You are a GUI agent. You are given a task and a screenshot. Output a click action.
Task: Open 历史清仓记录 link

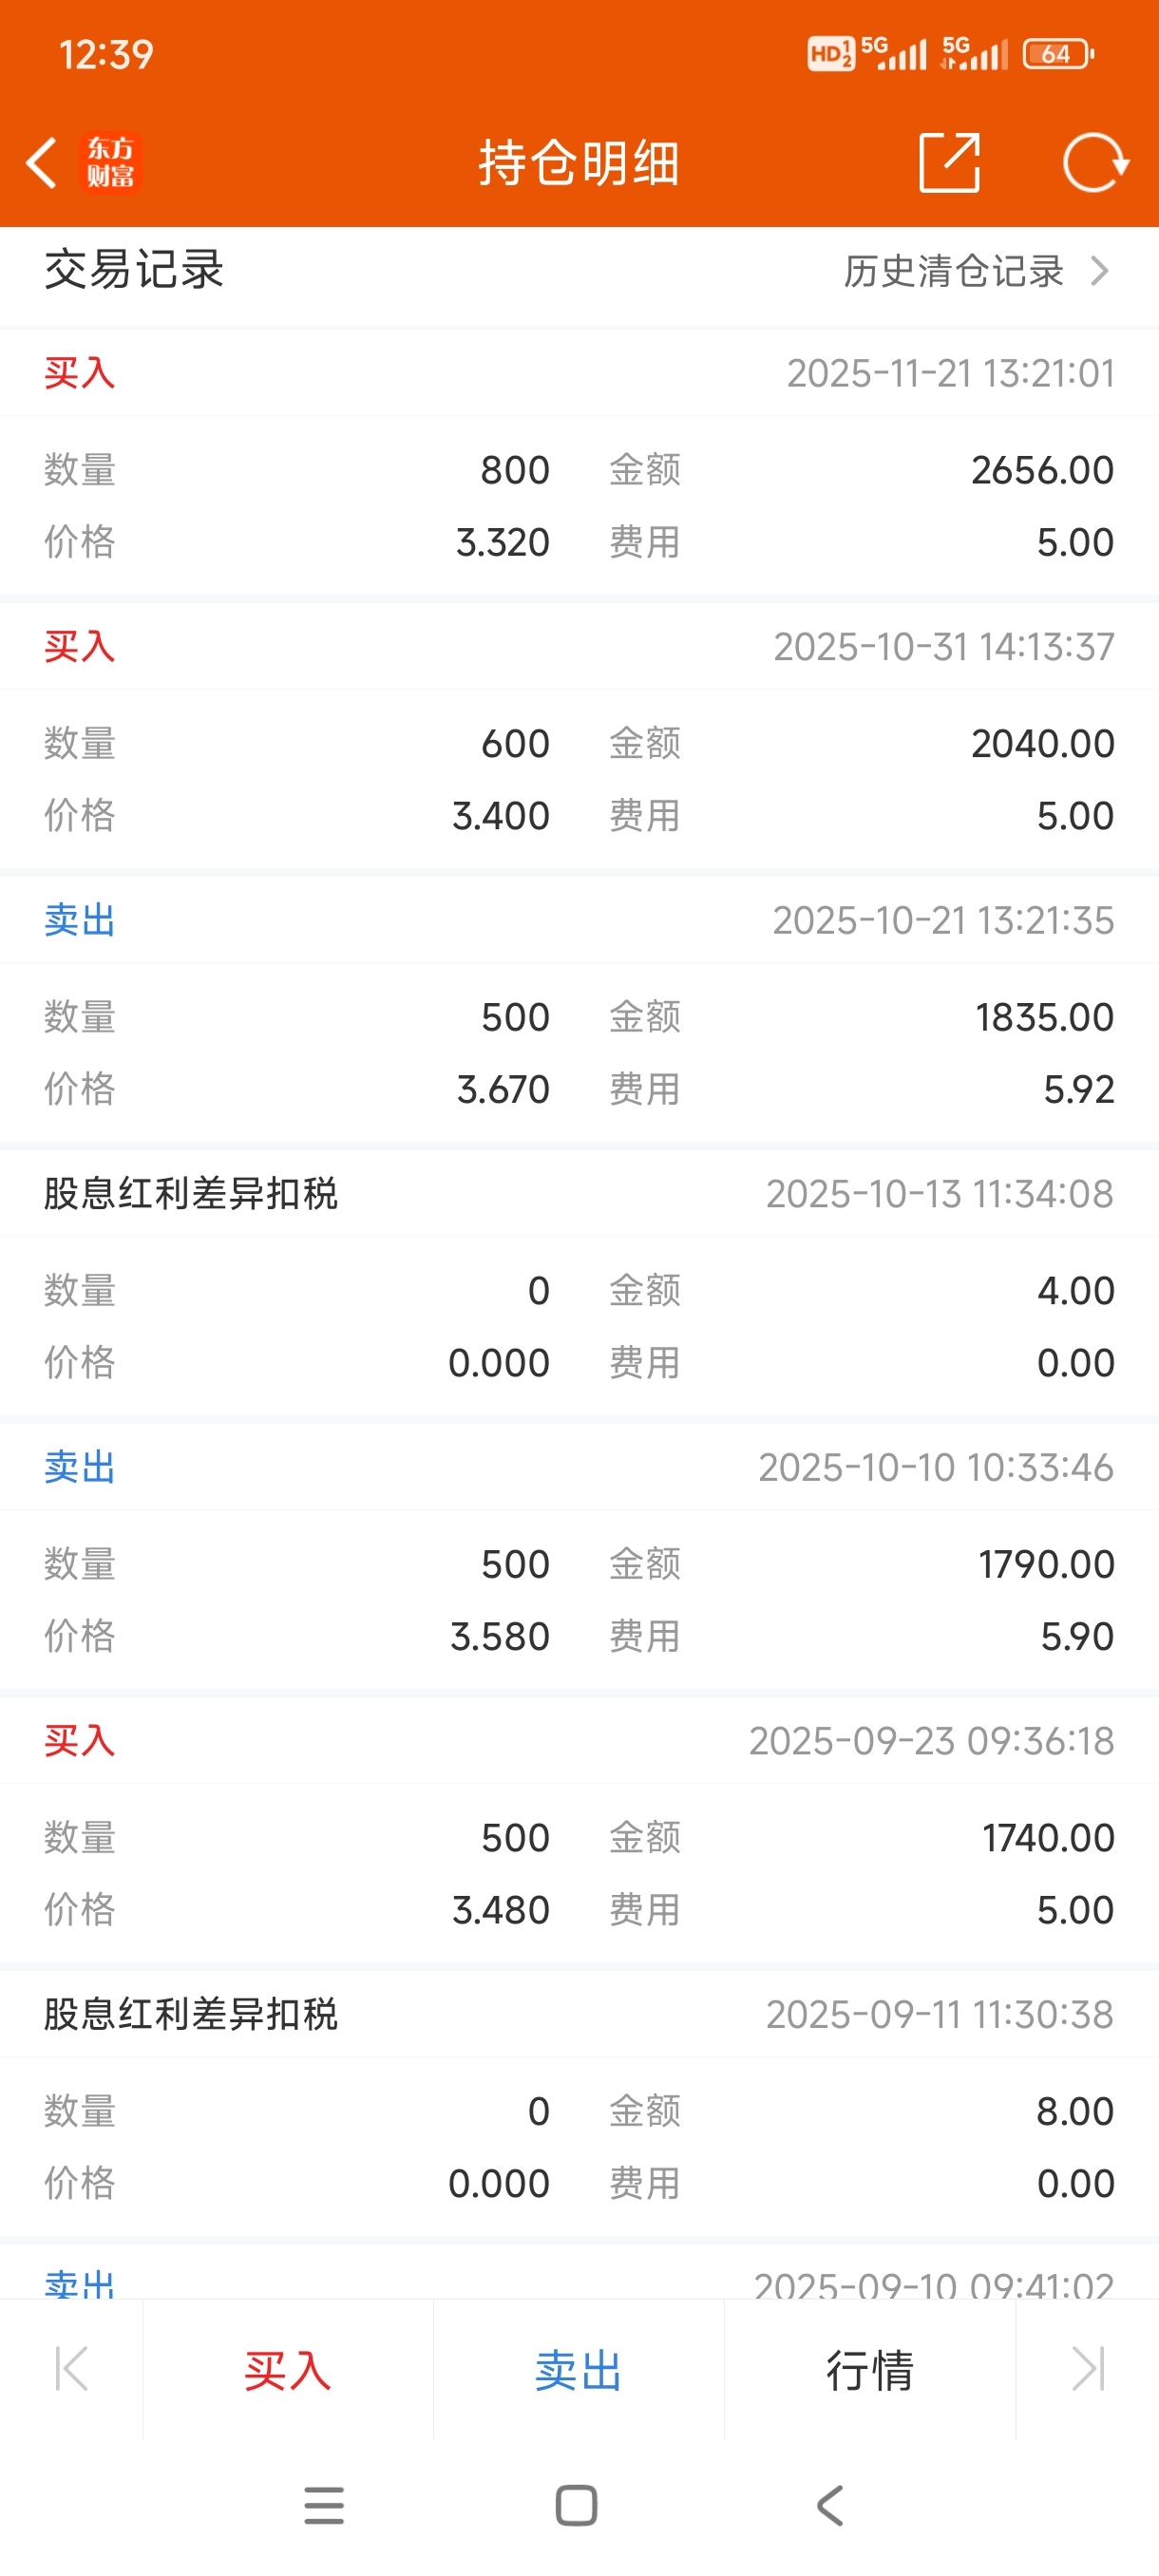[x=953, y=271]
